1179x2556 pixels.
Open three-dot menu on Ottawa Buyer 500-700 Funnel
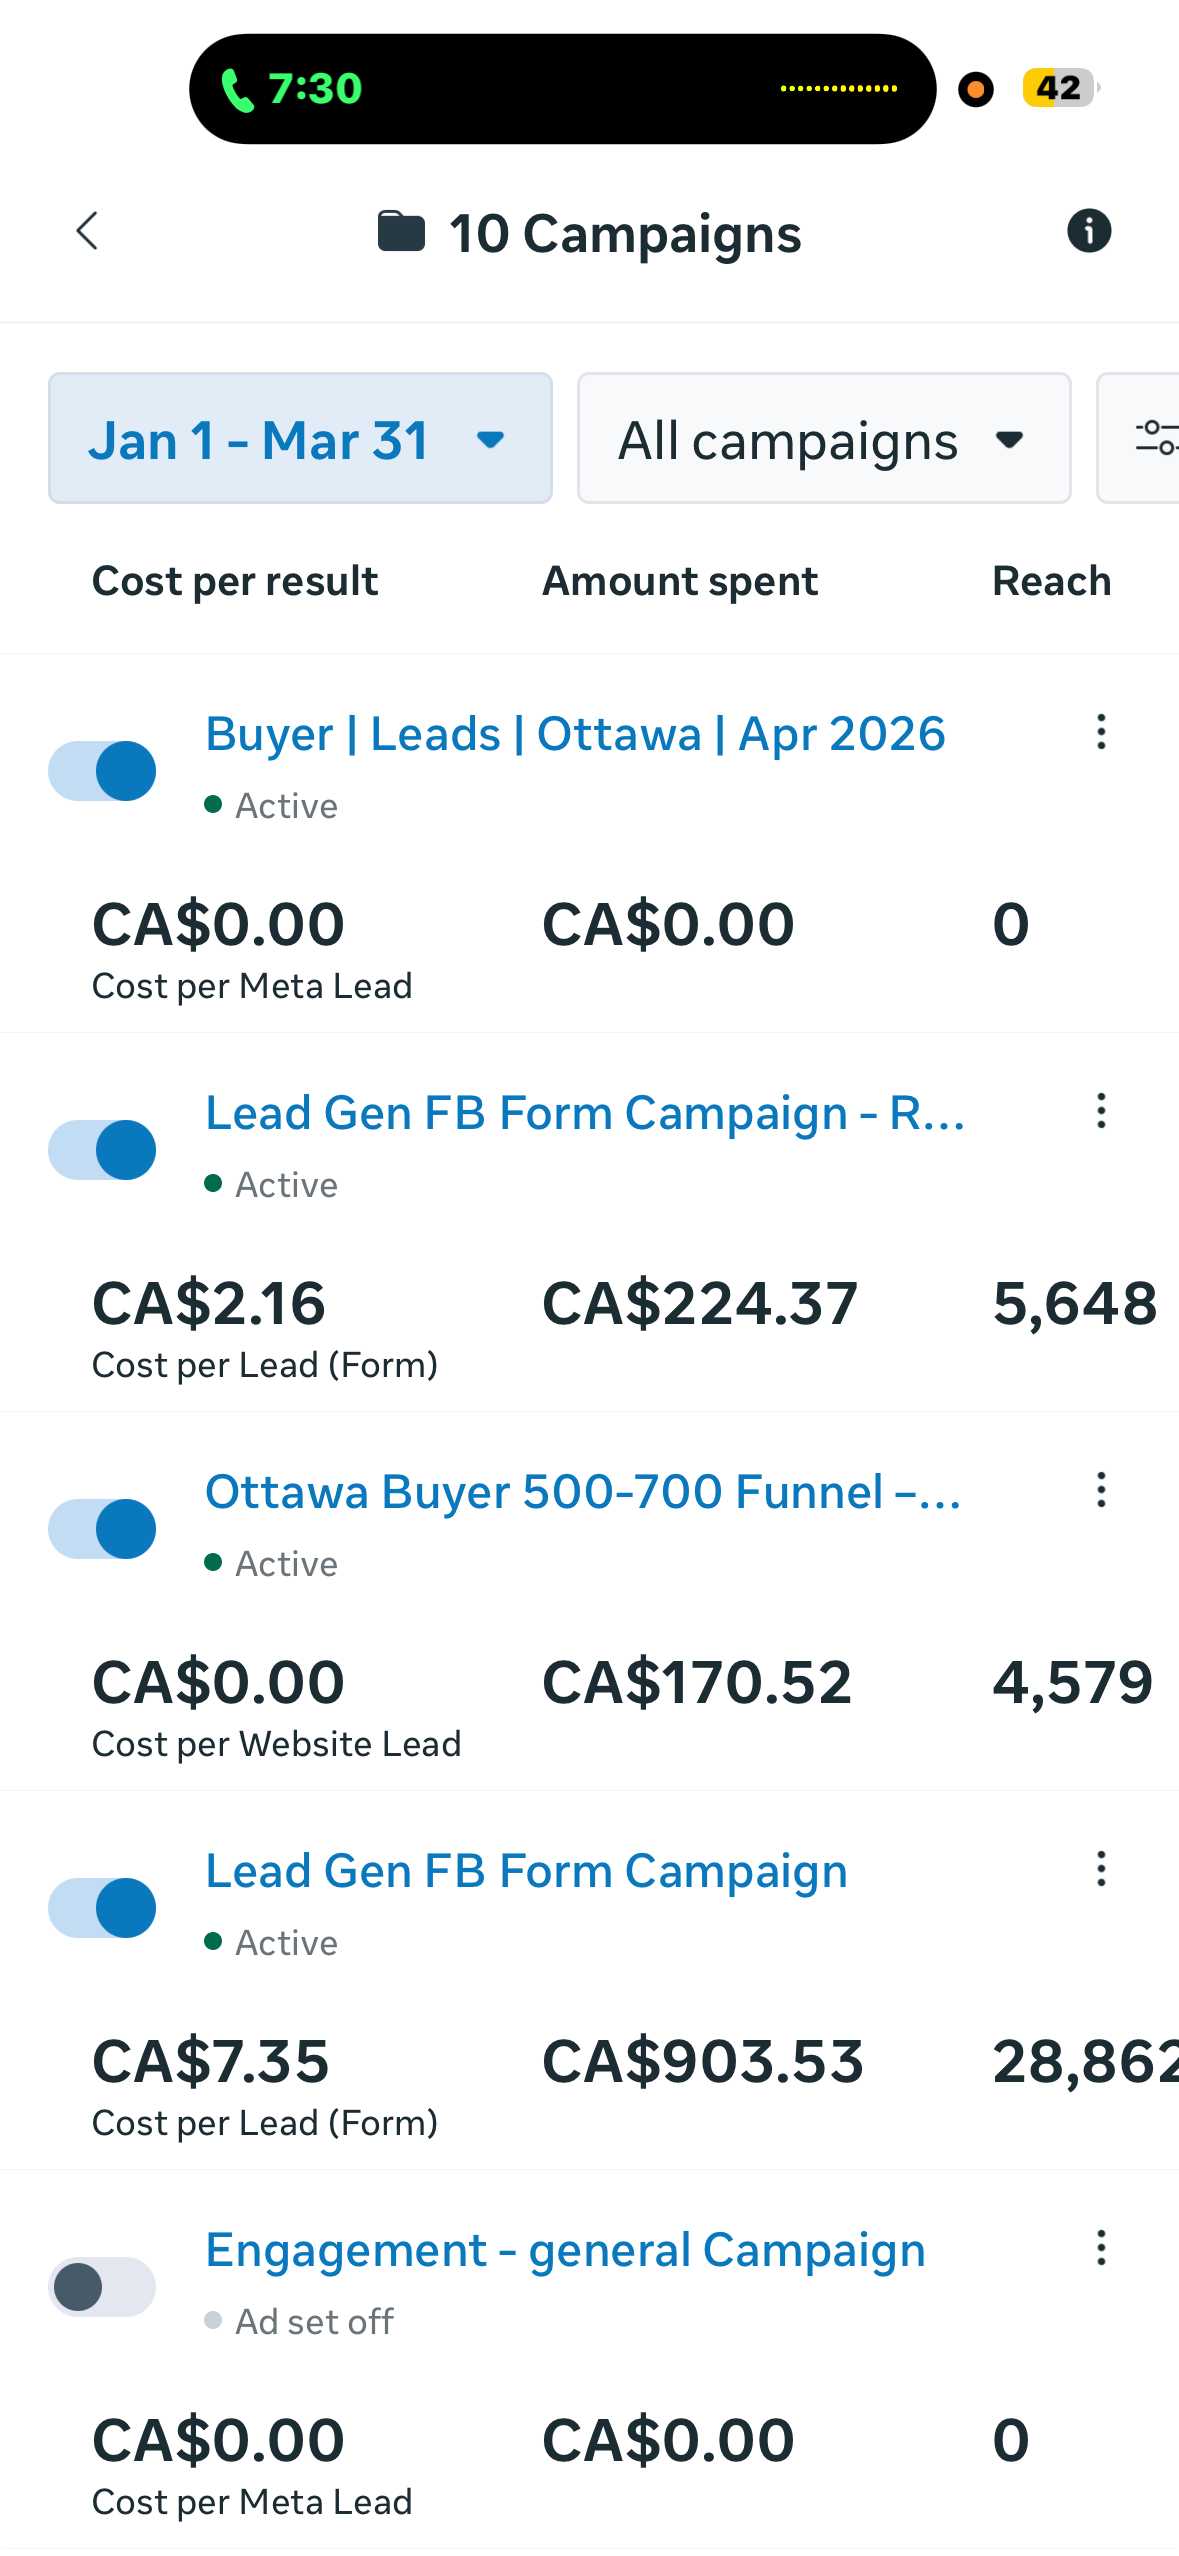[1100, 1492]
